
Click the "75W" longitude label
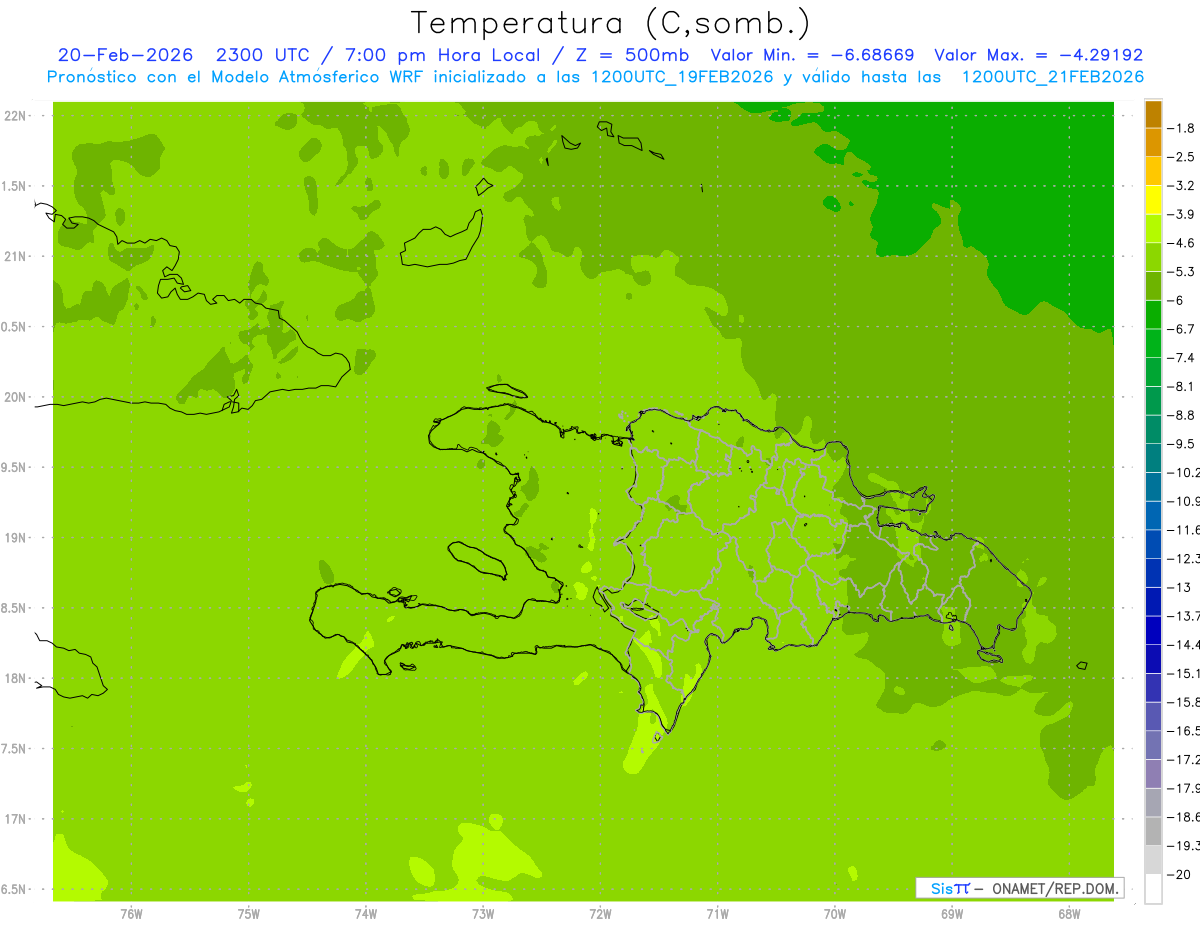[x=249, y=913]
